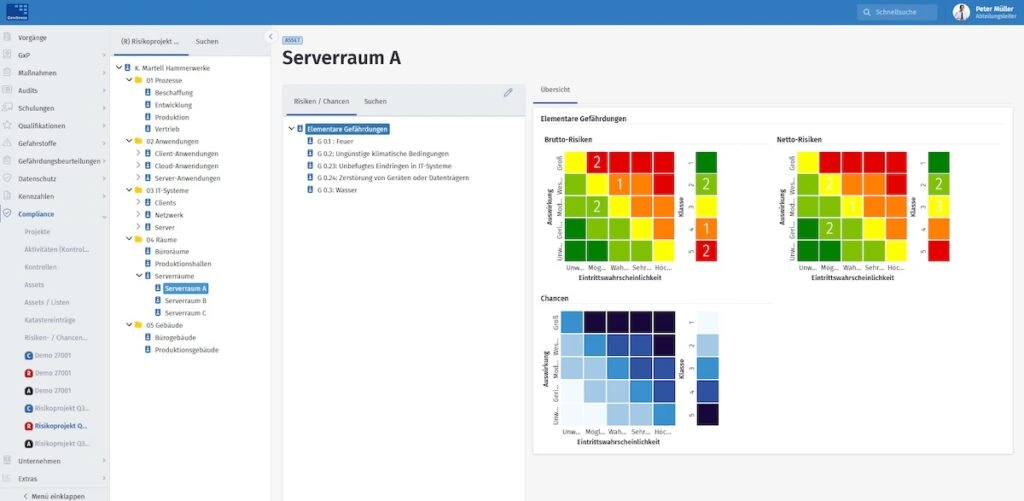Click the Brutto-Risiken red cell showing 2
The height and width of the screenshot is (501, 1024).
point(596,163)
